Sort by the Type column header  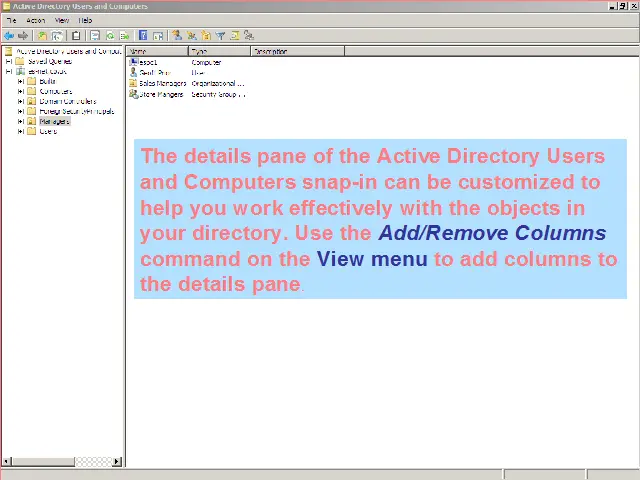[219, 51]
